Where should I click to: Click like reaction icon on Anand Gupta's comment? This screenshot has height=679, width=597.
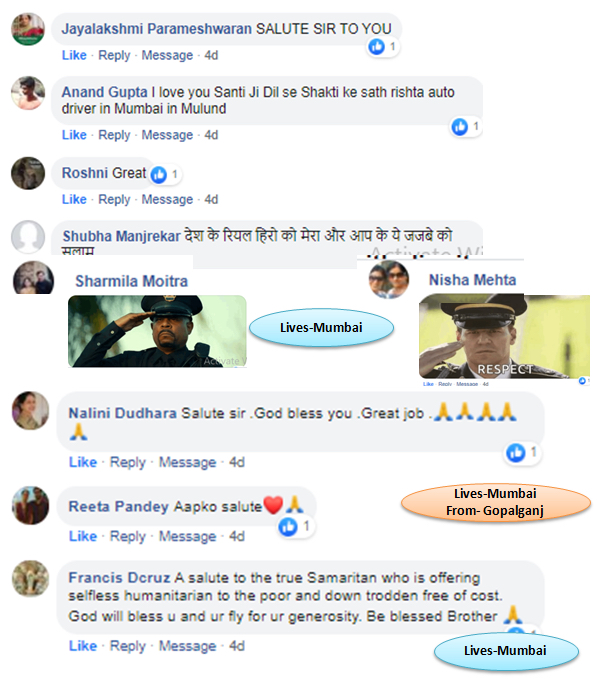[460, 126]
